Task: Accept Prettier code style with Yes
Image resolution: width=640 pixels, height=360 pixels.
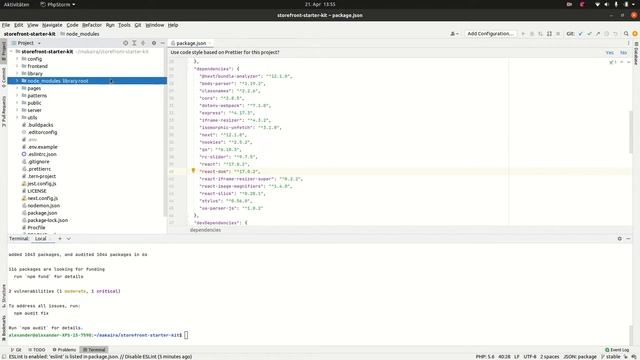Action: point(610,53)
